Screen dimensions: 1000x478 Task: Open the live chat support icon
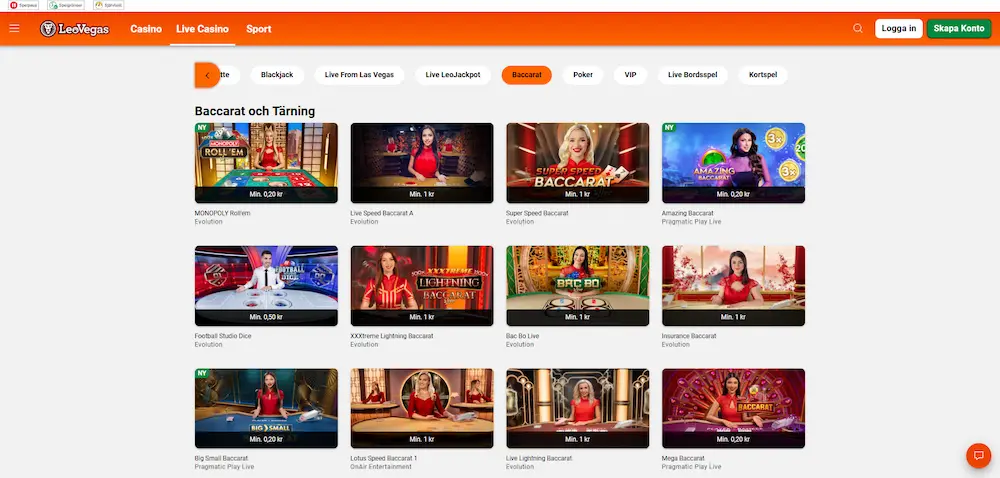point(978,456)
